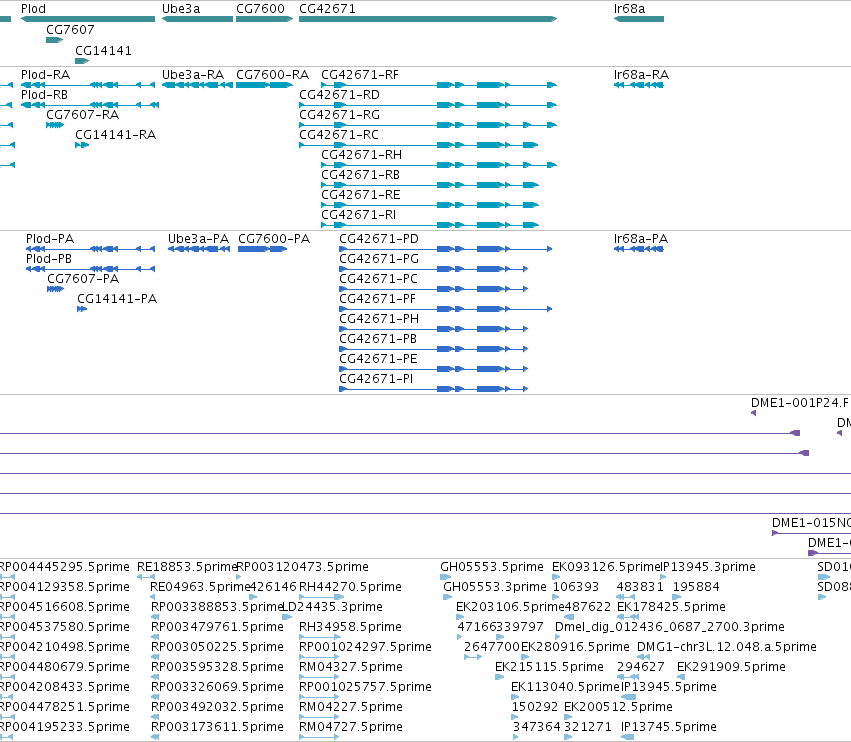Select transcript CG42671-RC label

[339, 135]
